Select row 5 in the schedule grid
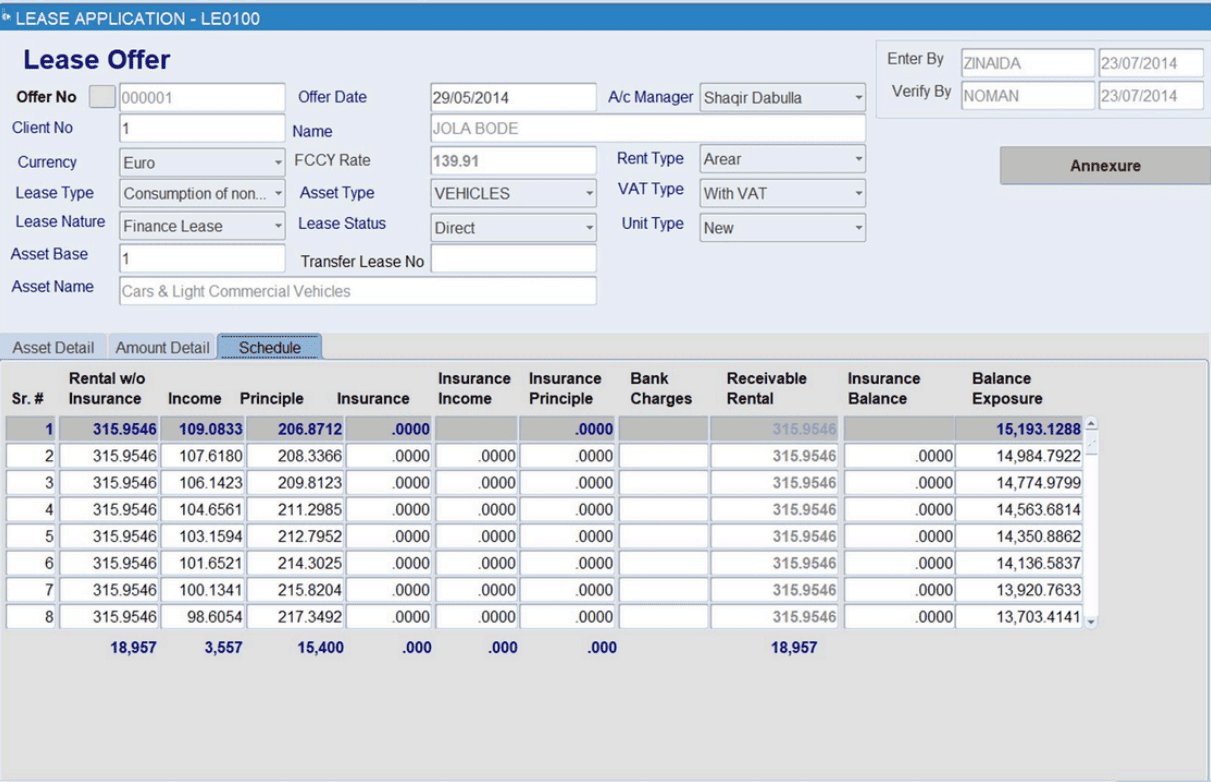 pos(400,536)
